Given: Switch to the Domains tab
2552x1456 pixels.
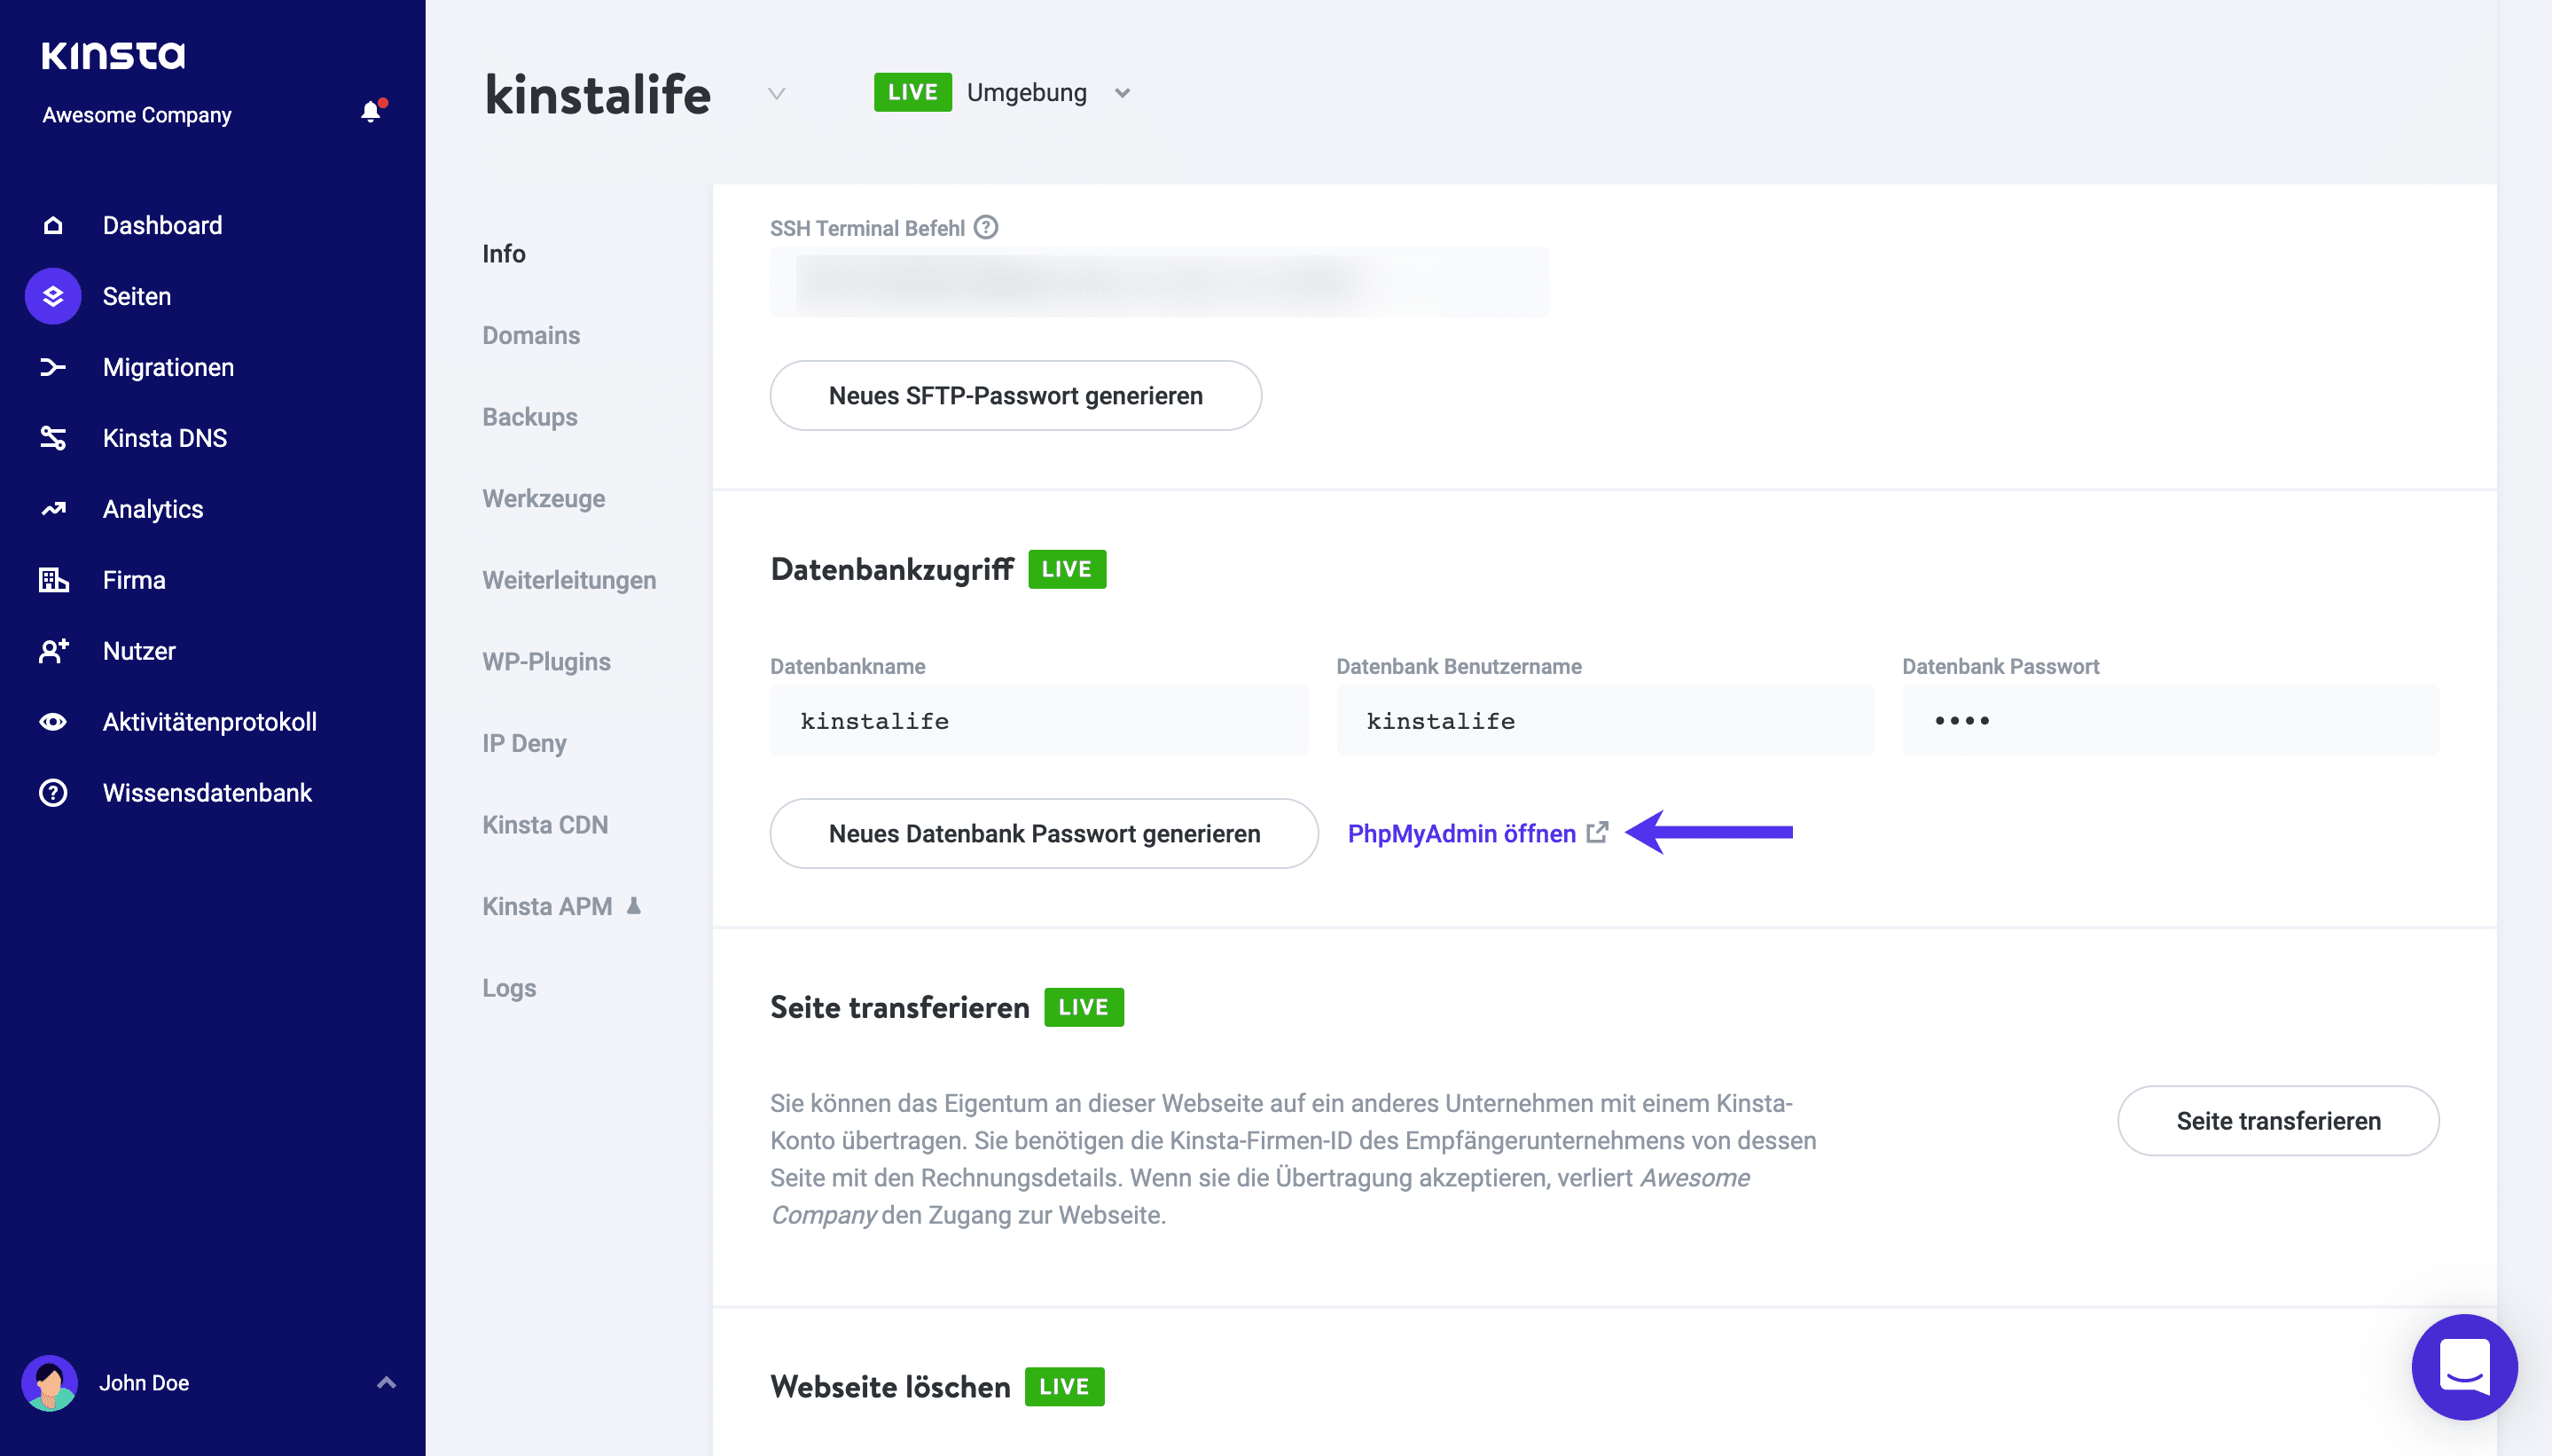Looking at the screenshot, I should coord(531,335).
